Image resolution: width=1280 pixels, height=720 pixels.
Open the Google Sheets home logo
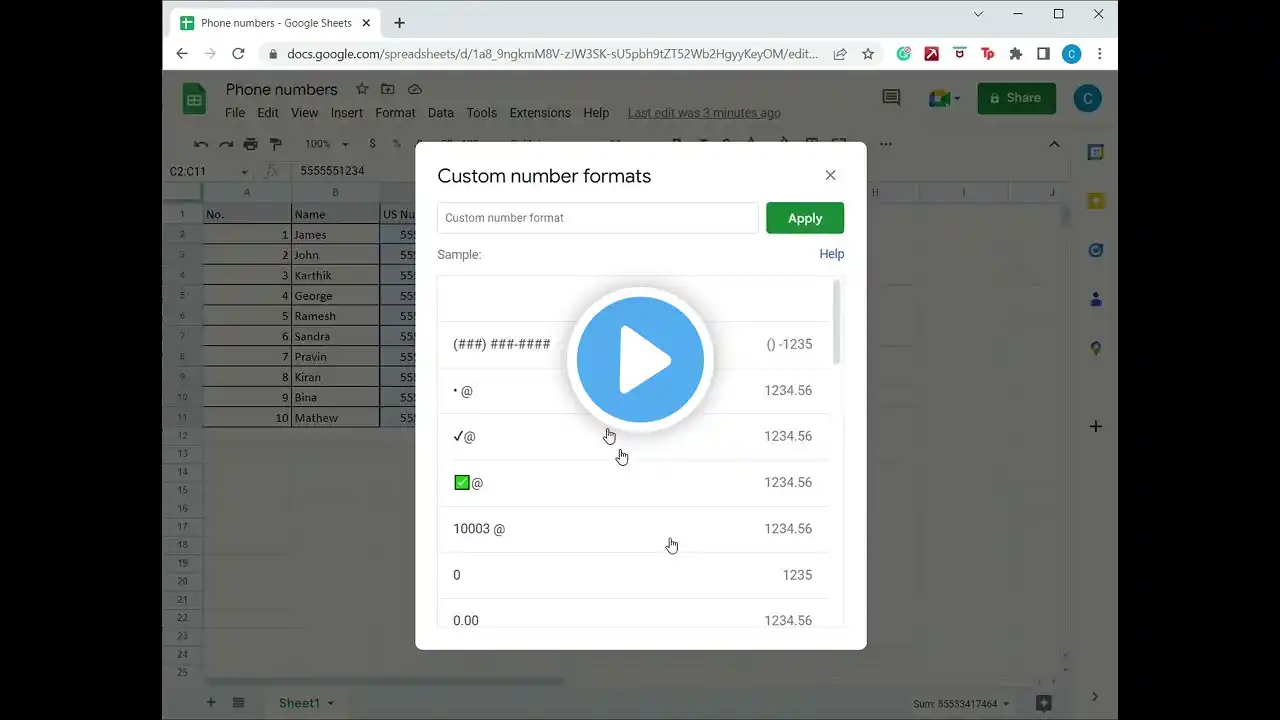tap(194, 99)
